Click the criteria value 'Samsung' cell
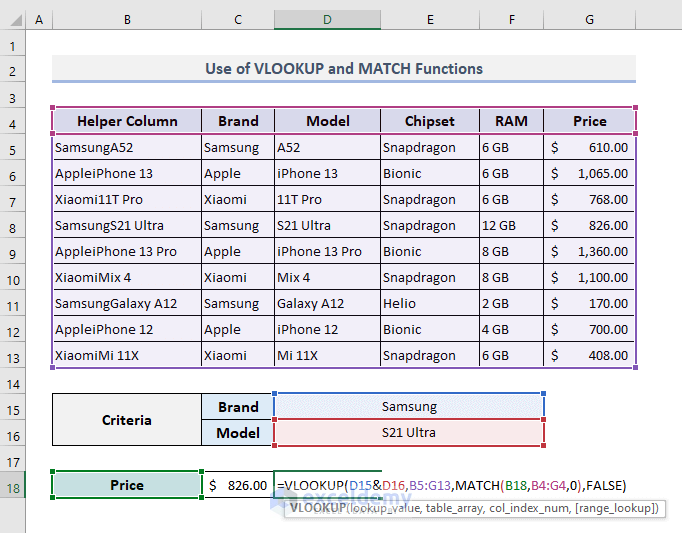The image size is (682, 533). [409, 406]
